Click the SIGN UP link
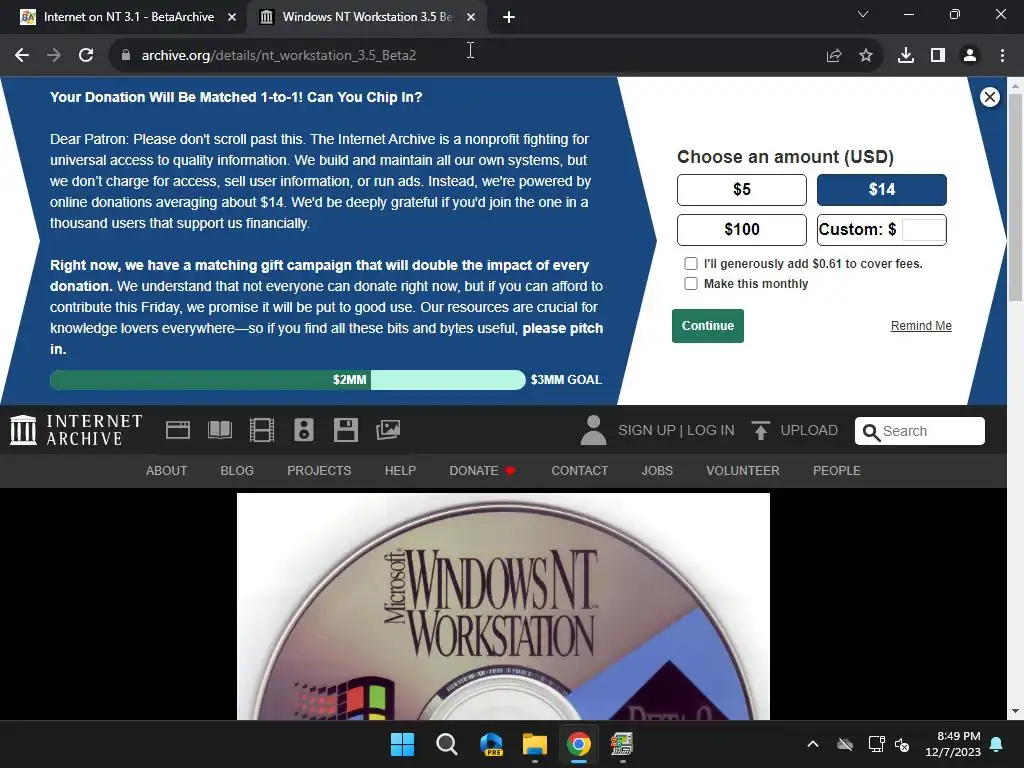The width and height of the screenshot is (1024, 768). point(647,430)
